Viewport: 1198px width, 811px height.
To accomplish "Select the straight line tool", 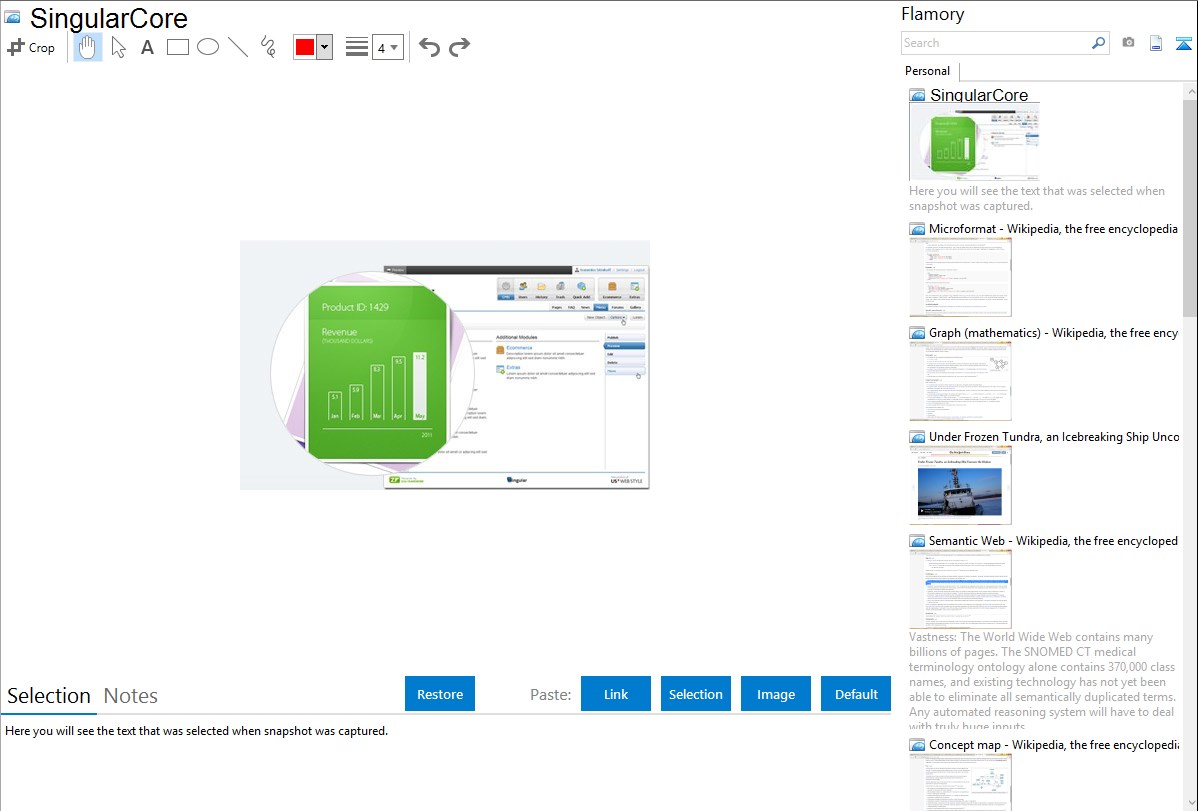I will [238, 47].
